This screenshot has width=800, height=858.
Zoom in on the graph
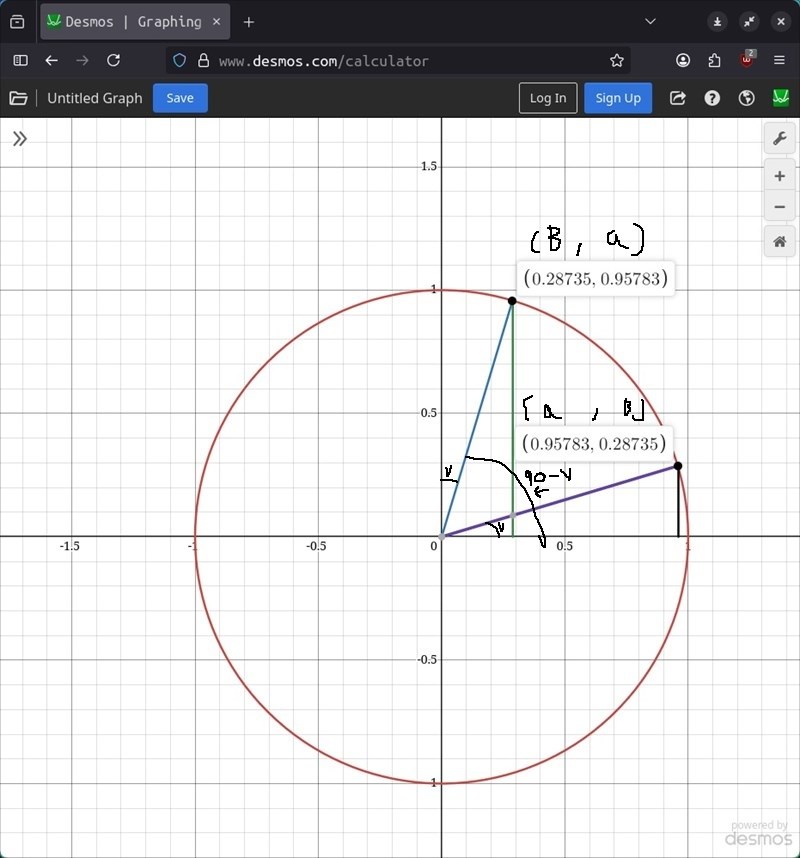(779, 176)
